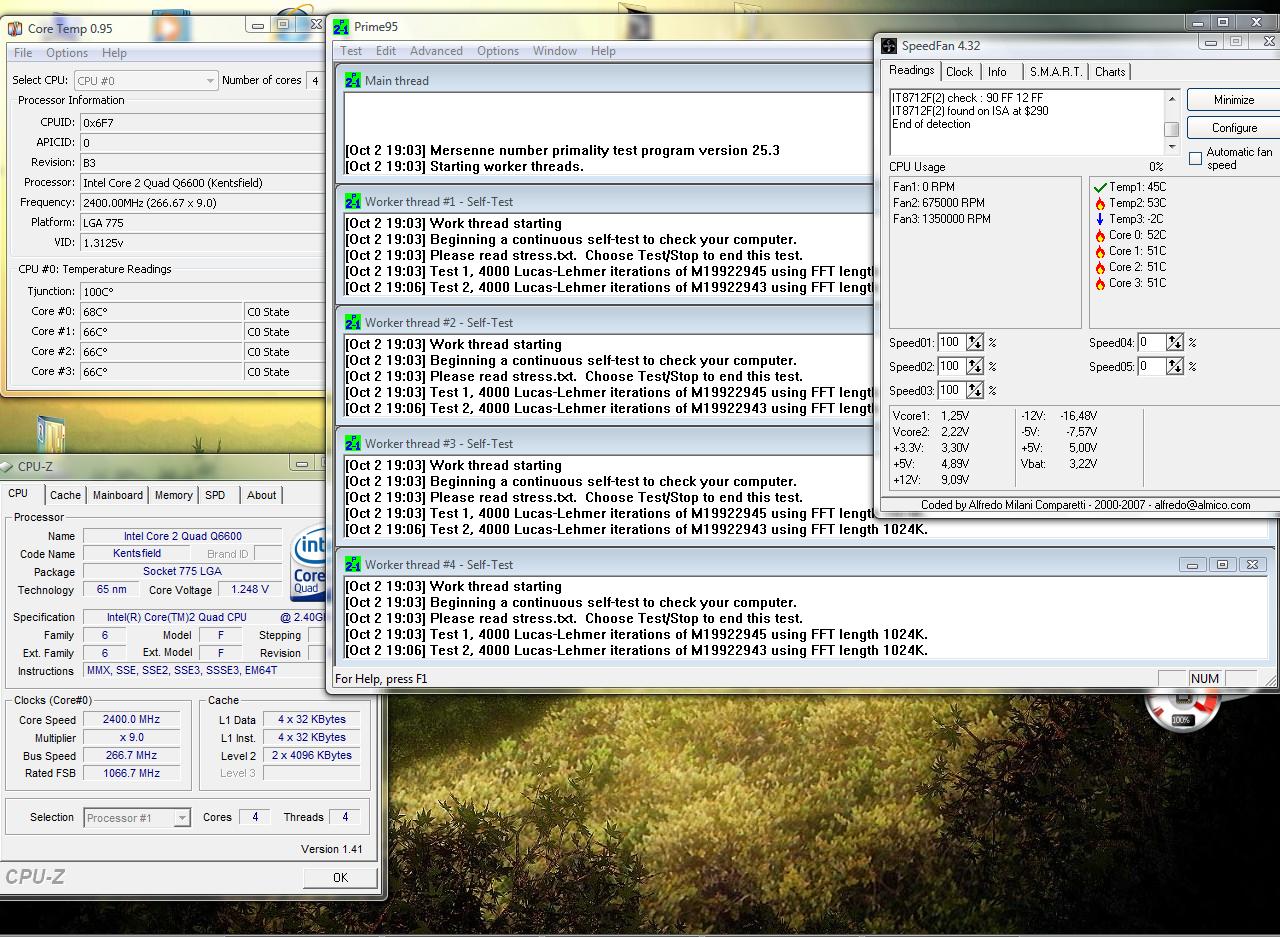
Task: Open the SPD tab in CPU-Z
Action: [x=215, y=495]
